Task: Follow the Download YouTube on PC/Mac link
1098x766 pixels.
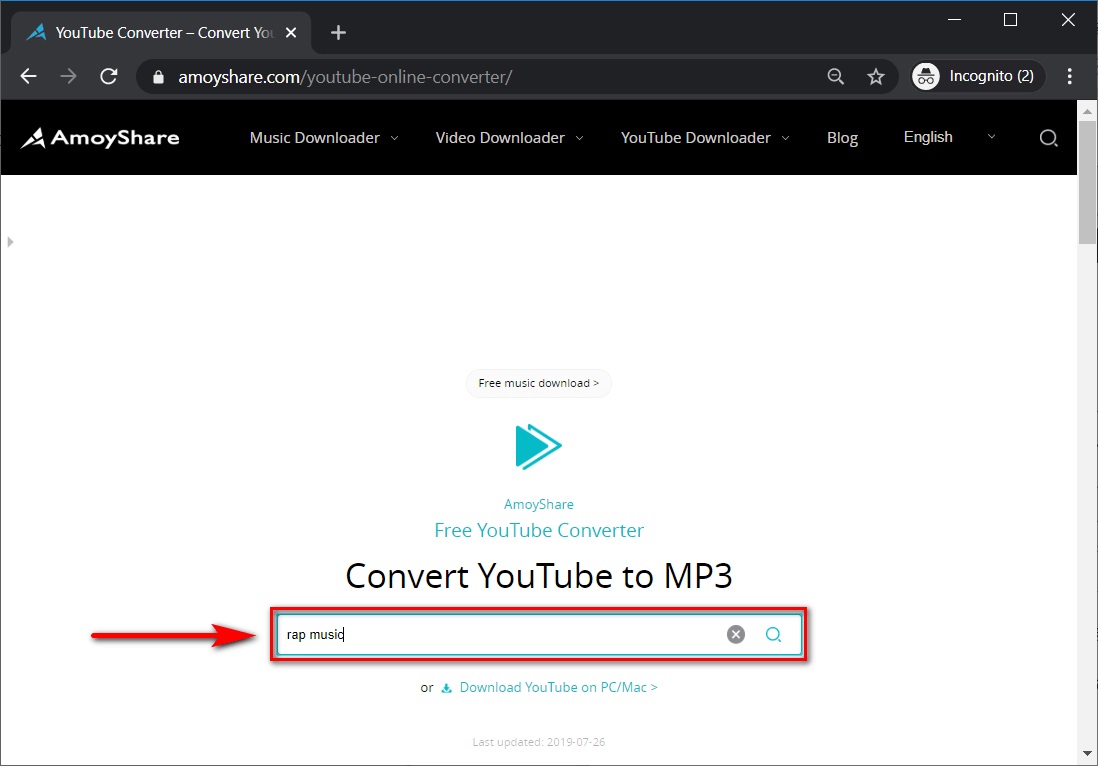Action: [558, 688]
